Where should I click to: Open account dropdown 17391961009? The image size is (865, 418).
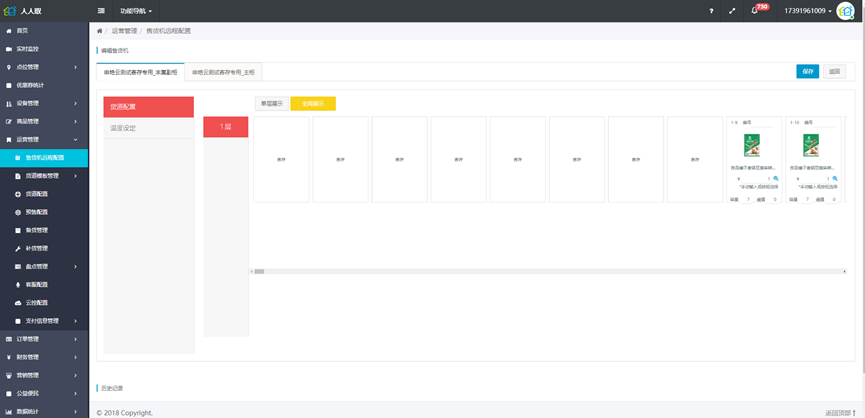[x=808, y=11]
